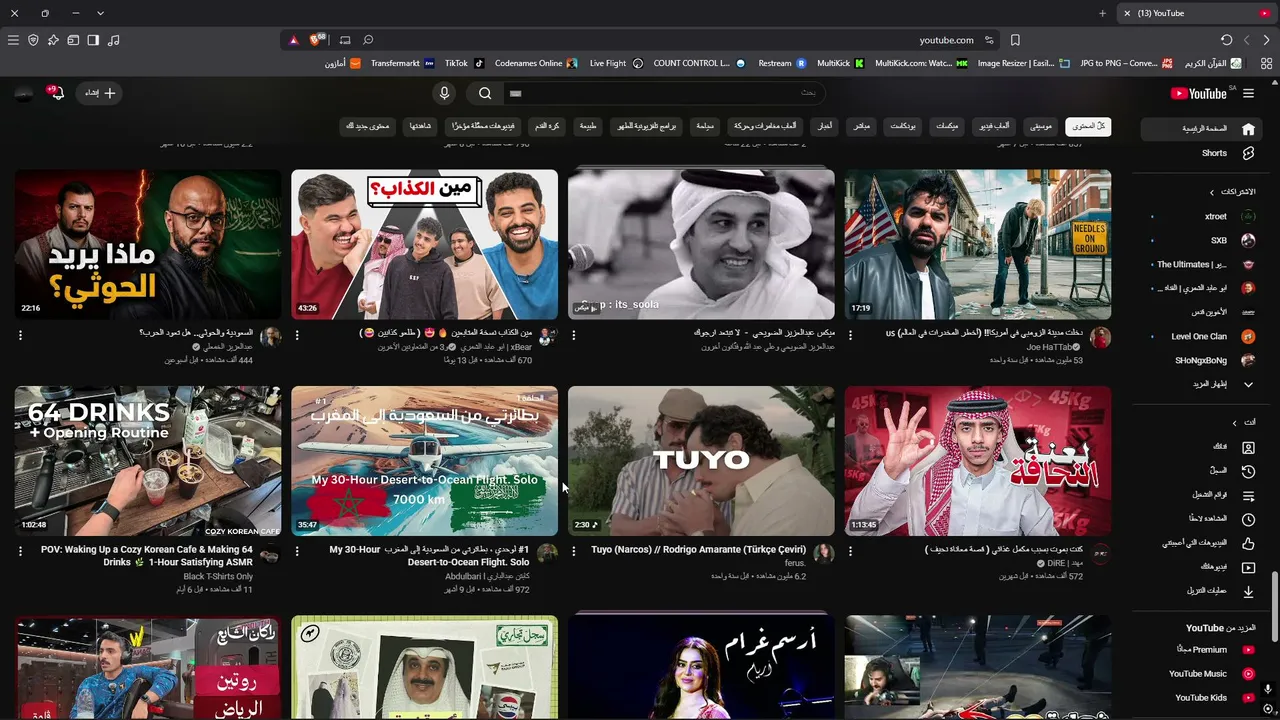The height and width of the screenshot is (720, 1280).
Task: Open the browser main menu icon
Action: tap(13, 40)
